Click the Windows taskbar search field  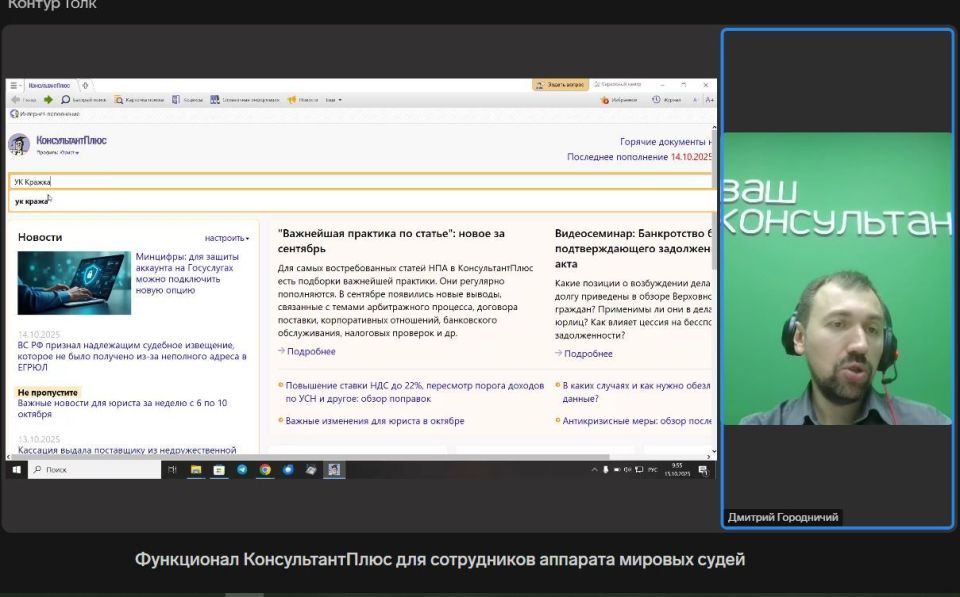tap(95, 469)
